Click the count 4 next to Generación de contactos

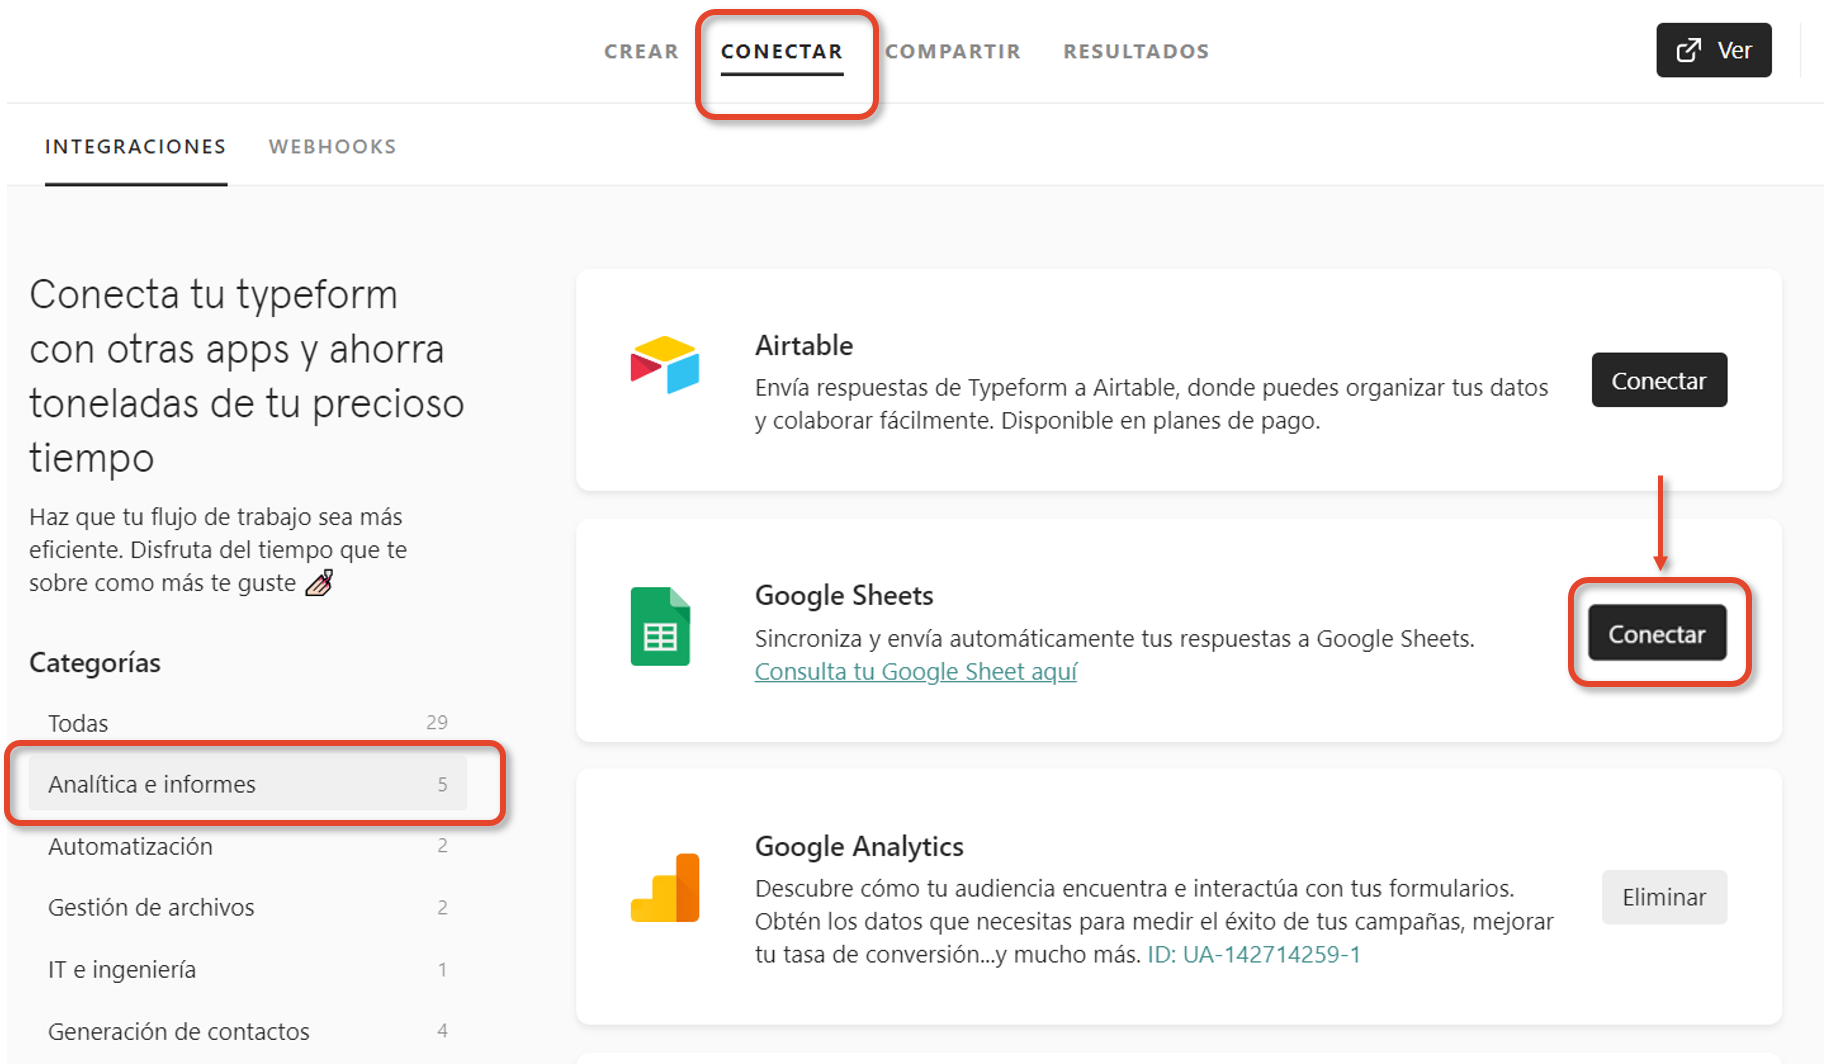pos(442,1030)
